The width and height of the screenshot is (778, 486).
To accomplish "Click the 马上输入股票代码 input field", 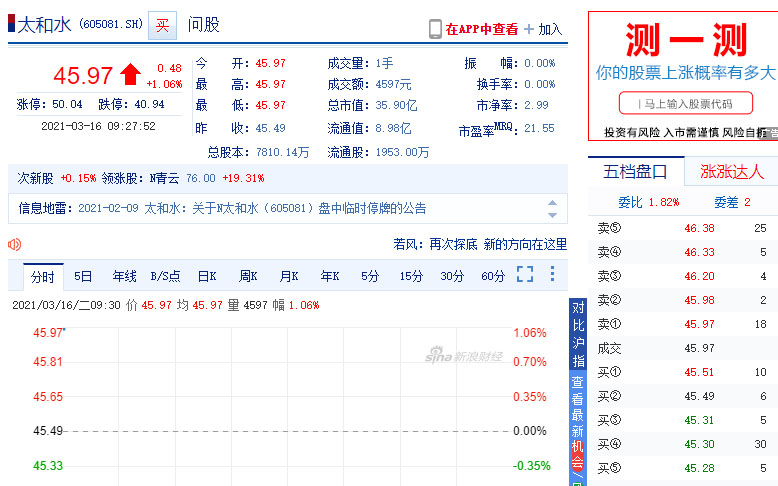I will point(686,104).
